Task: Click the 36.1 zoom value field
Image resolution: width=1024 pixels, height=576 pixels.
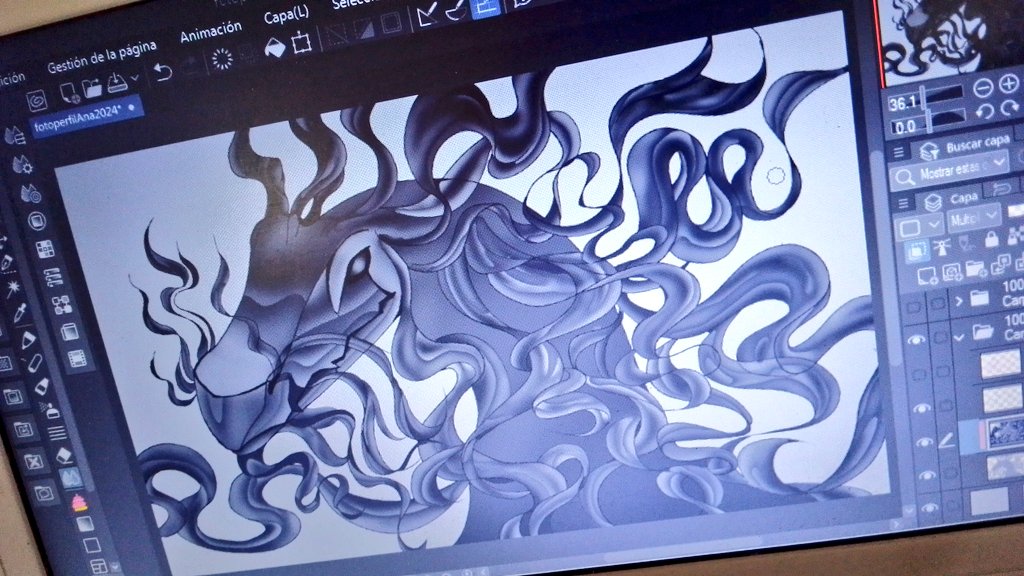Action: 904,103
